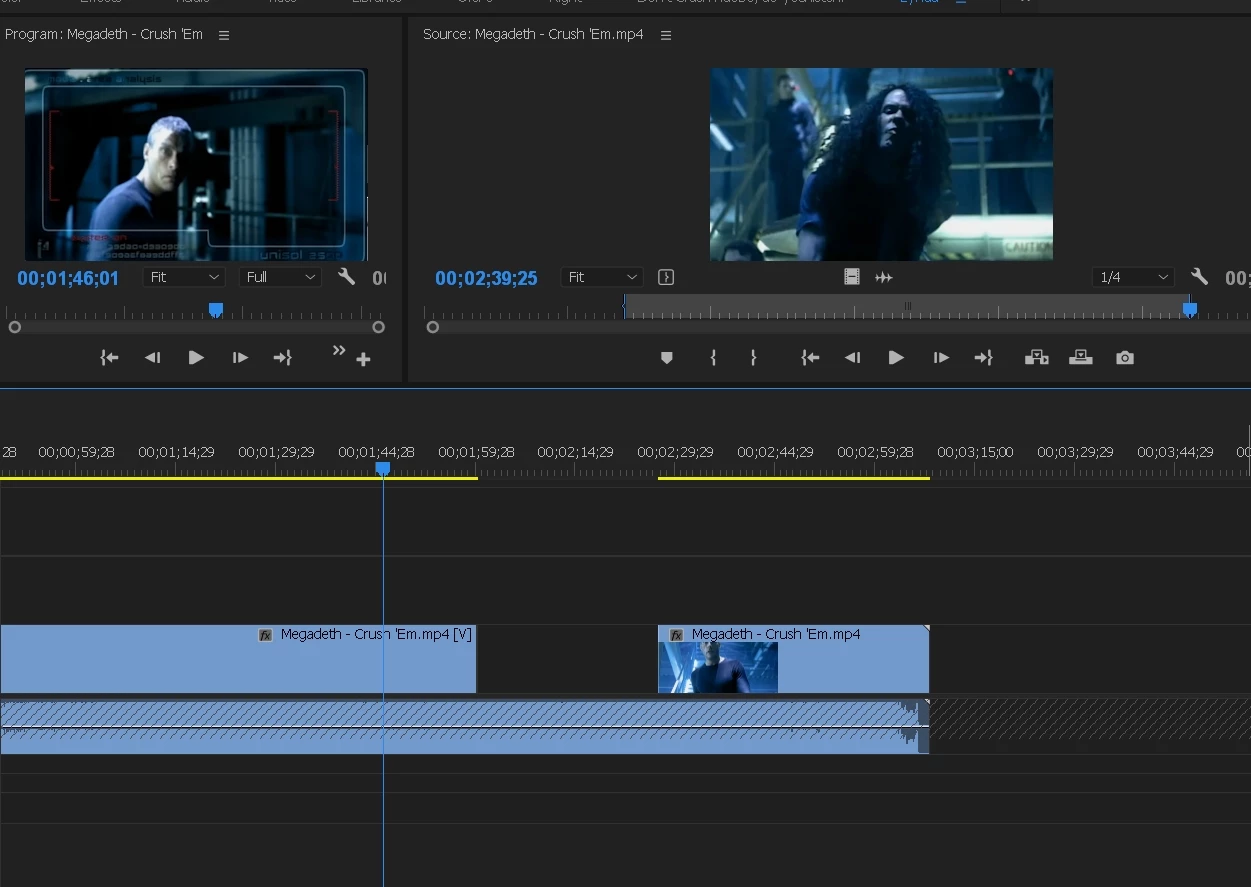1251x887 pixels.
Task: Click timeline ruler at 00;02;14;29
Action: coord(575,452)
